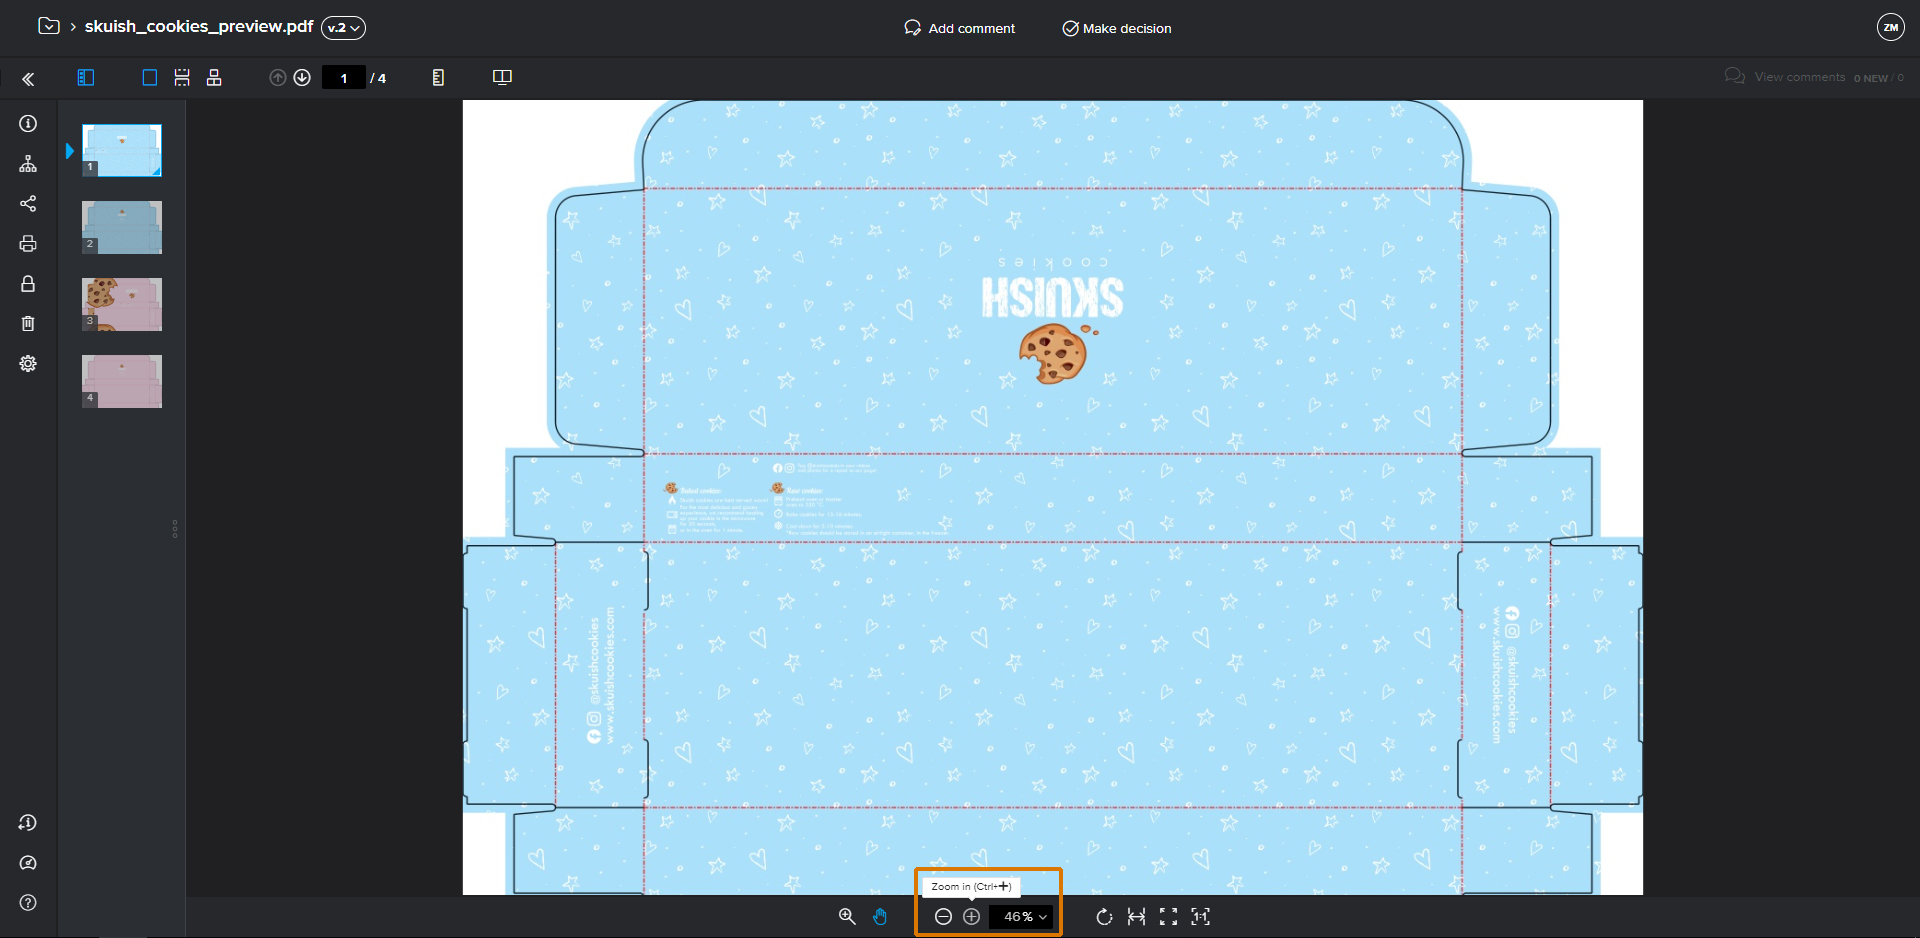Viewport: 1920px width, 938px height.
Task: Open the hierarchy/workflow icon in sidebar
Action: (28, 164)
